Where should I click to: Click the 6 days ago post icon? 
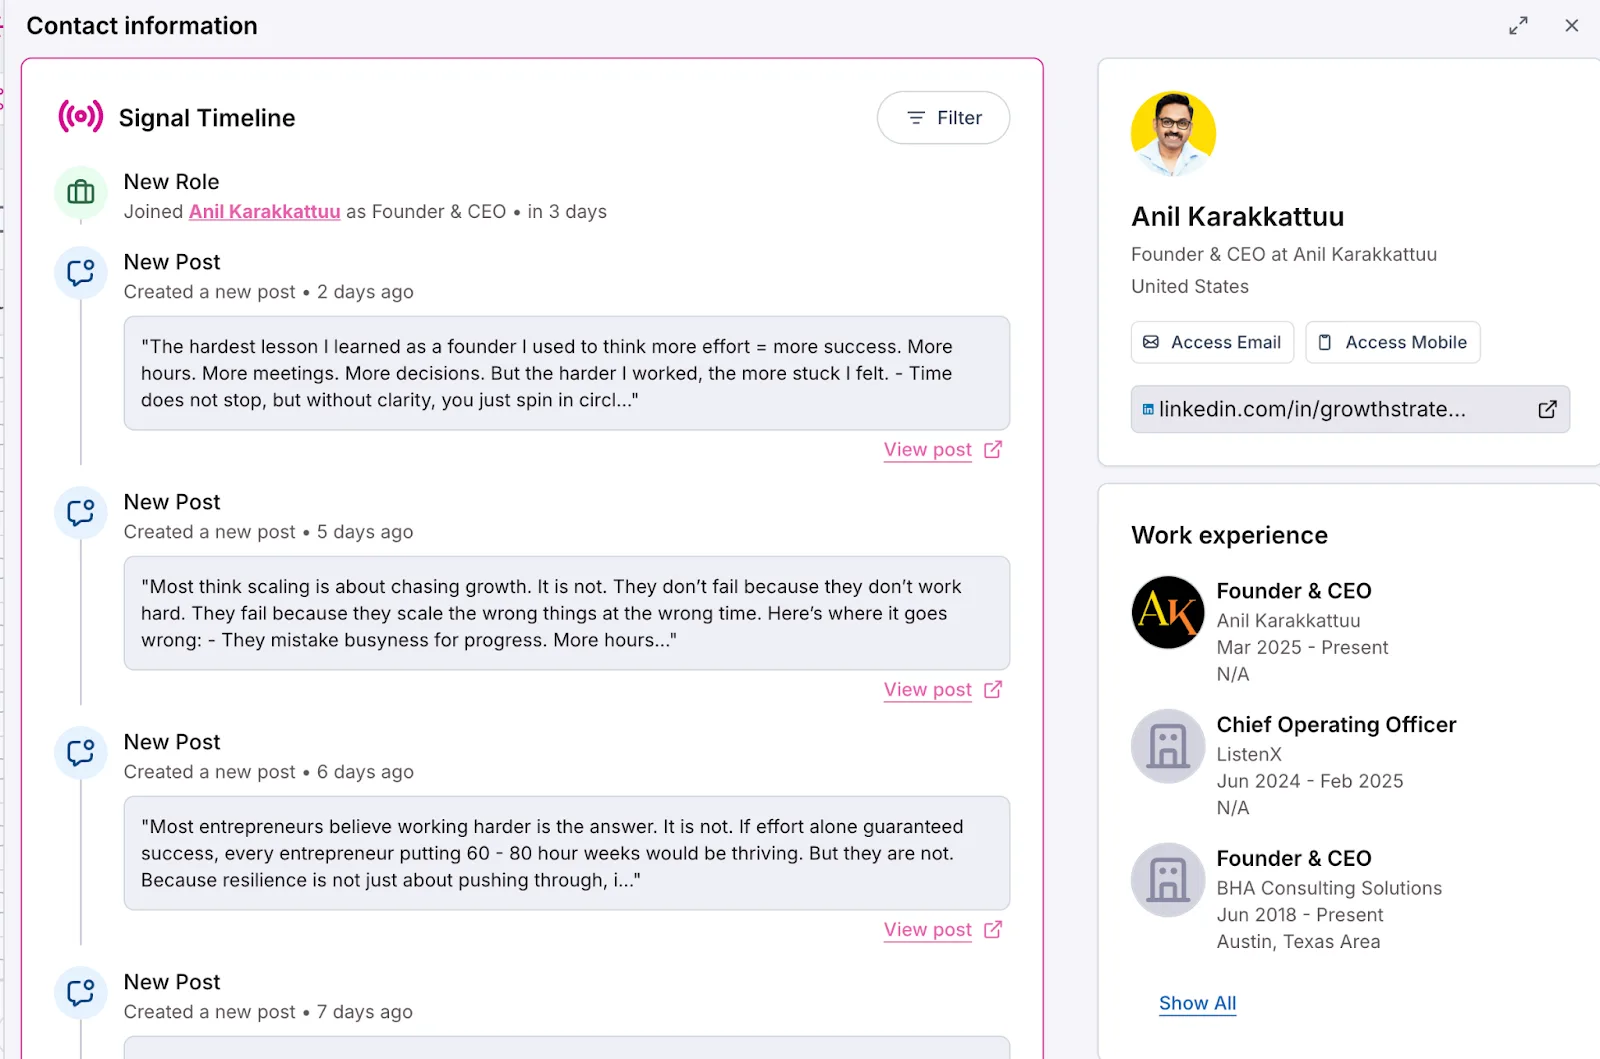(81, 752)
